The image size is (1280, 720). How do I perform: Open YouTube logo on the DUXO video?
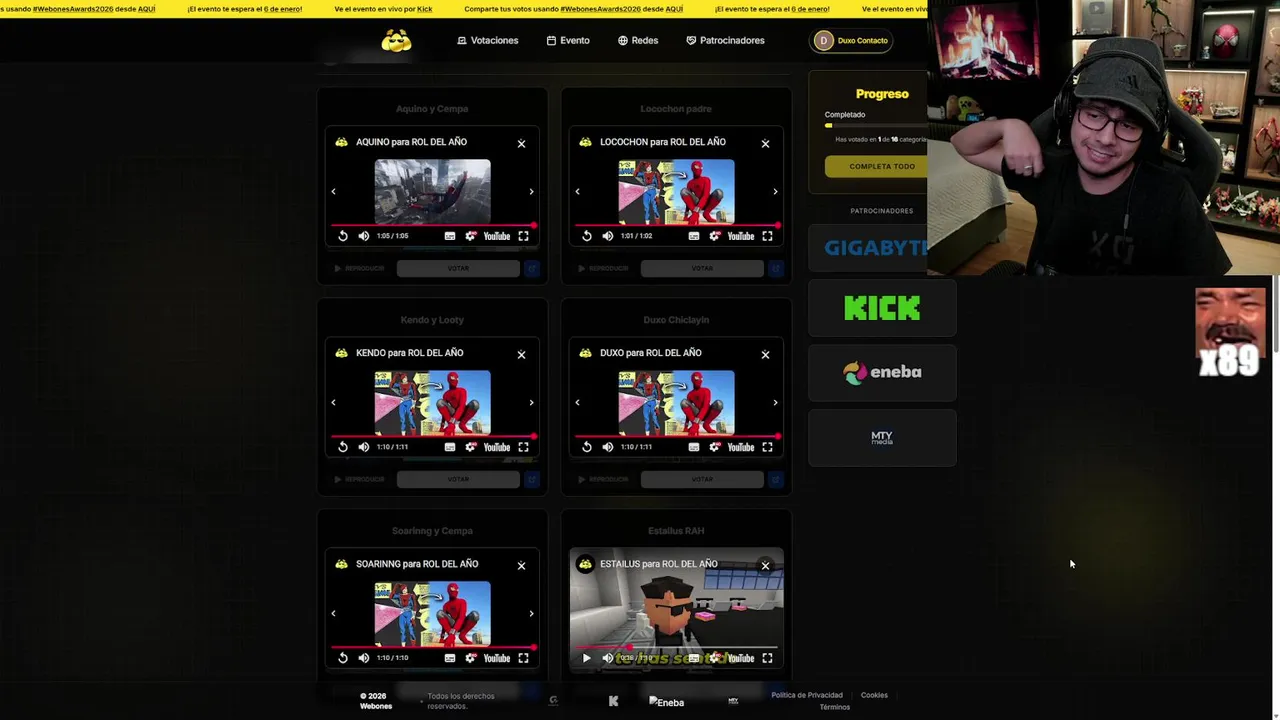click(x=741, y=447)
